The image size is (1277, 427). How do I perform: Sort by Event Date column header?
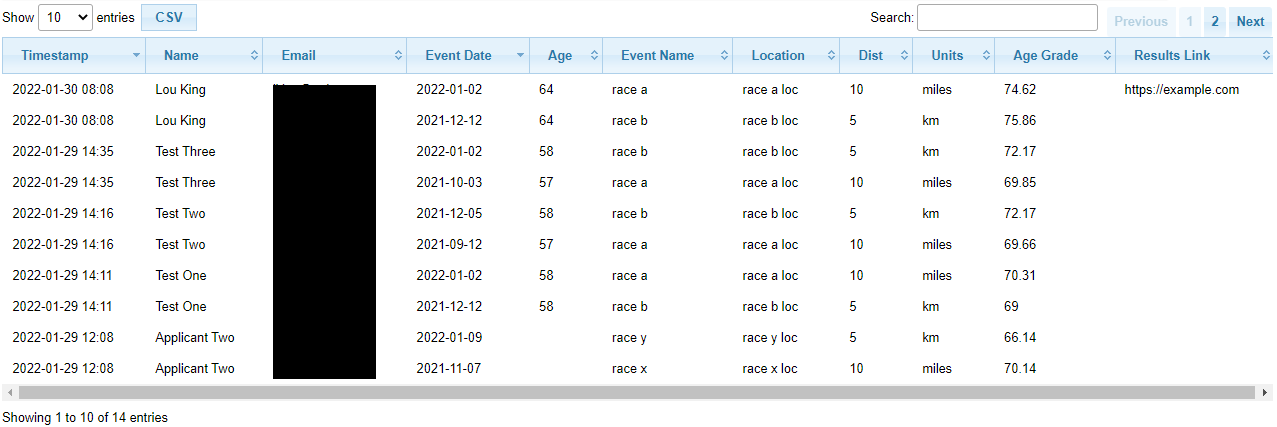click(x=468, y=56)
